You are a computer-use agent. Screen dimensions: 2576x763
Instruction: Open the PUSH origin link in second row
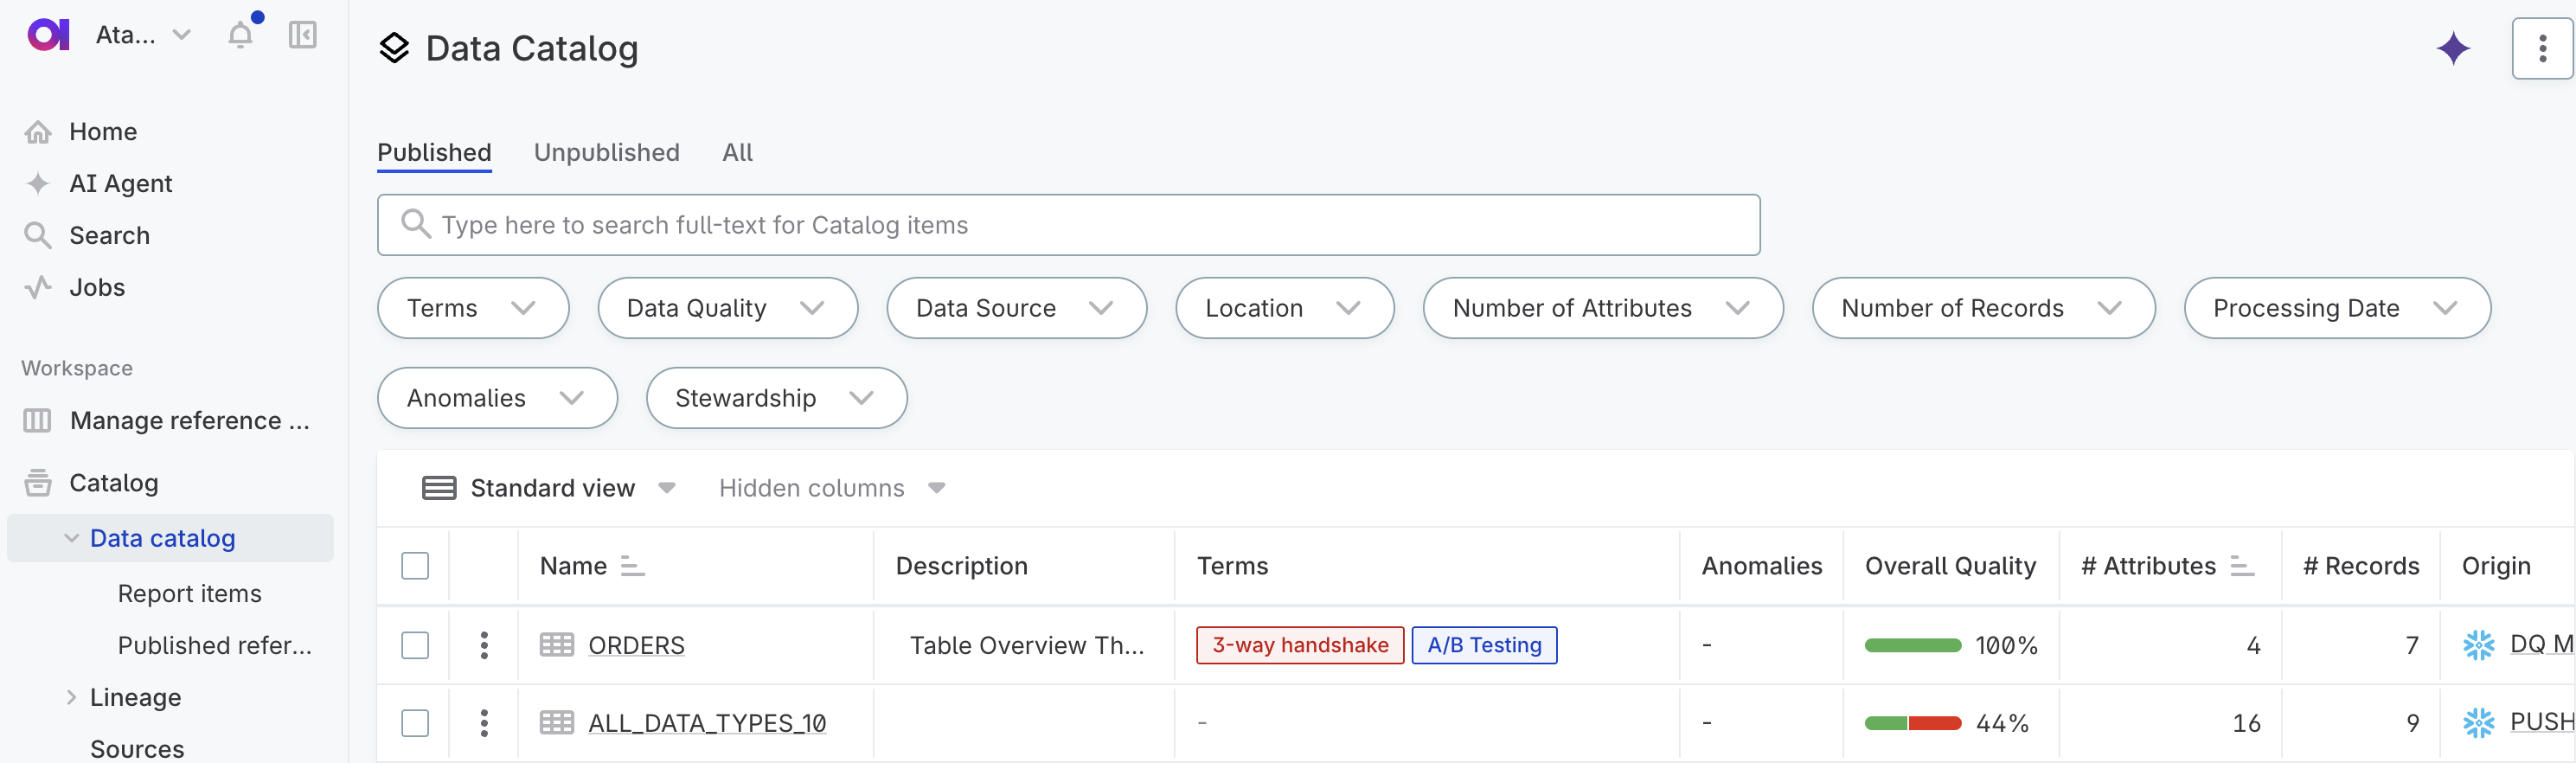point(2541,722)
